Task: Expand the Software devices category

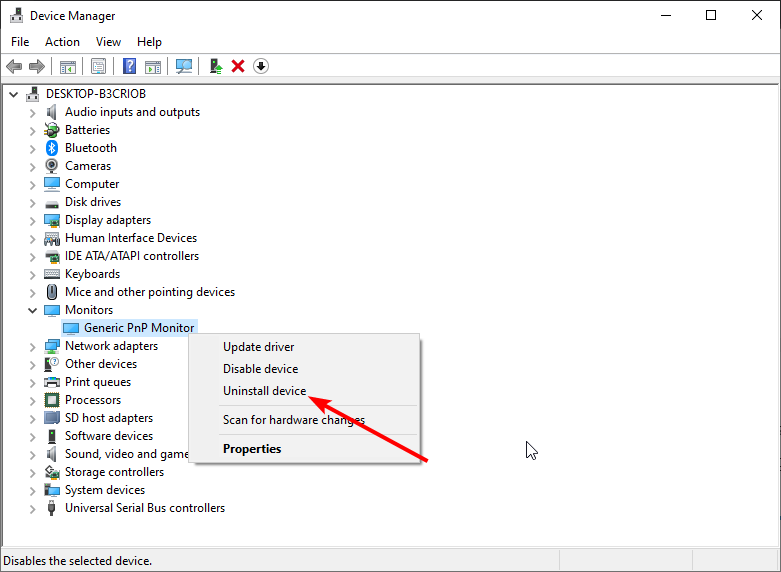Action: pyautogui.click(x=32, y=437)
